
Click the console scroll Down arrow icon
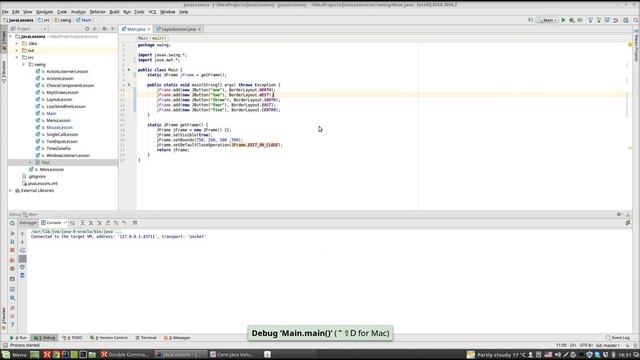pyautogui.click(x=22, y=242)
